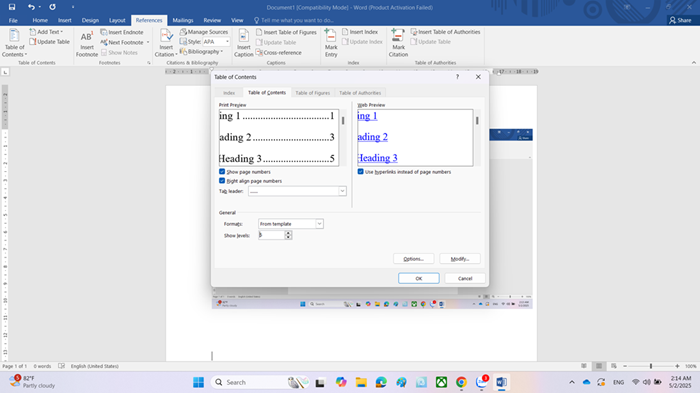Redo using the repeat arrow icon

52,7
